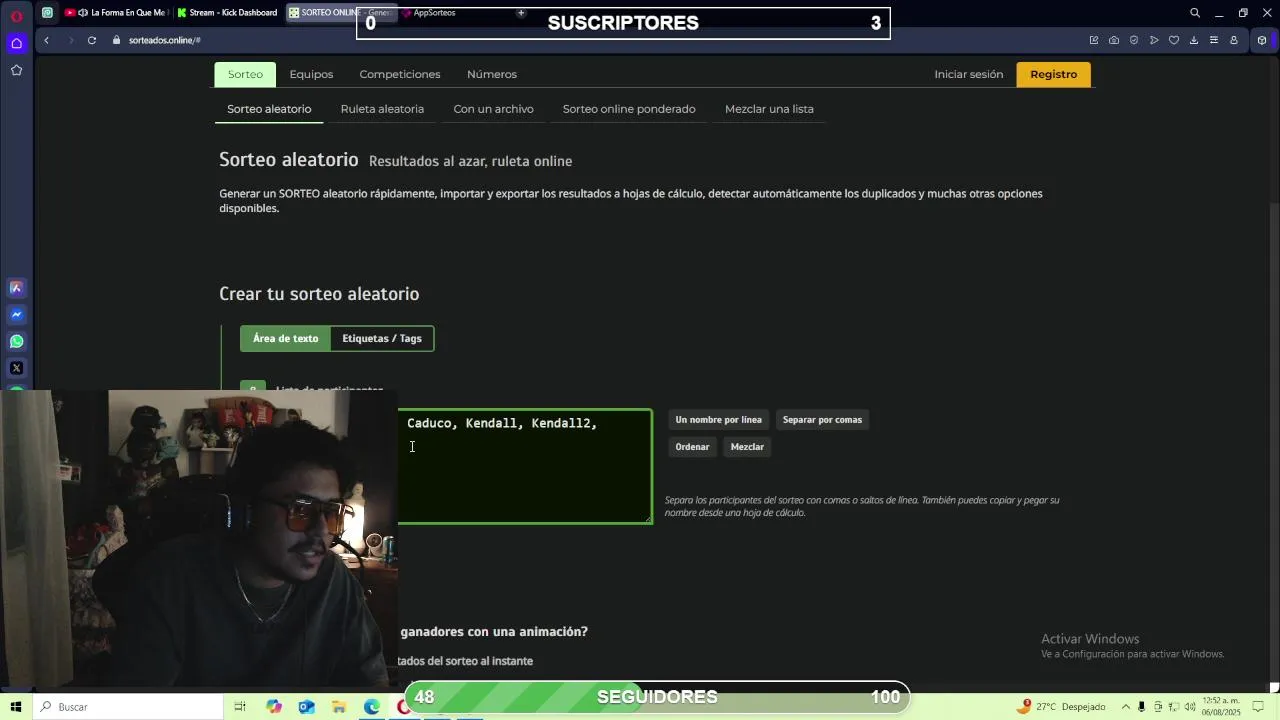Select the Sorteo aleatorio subtab
The height and width of the screenshot is (720, 1280).
point(269,109)
